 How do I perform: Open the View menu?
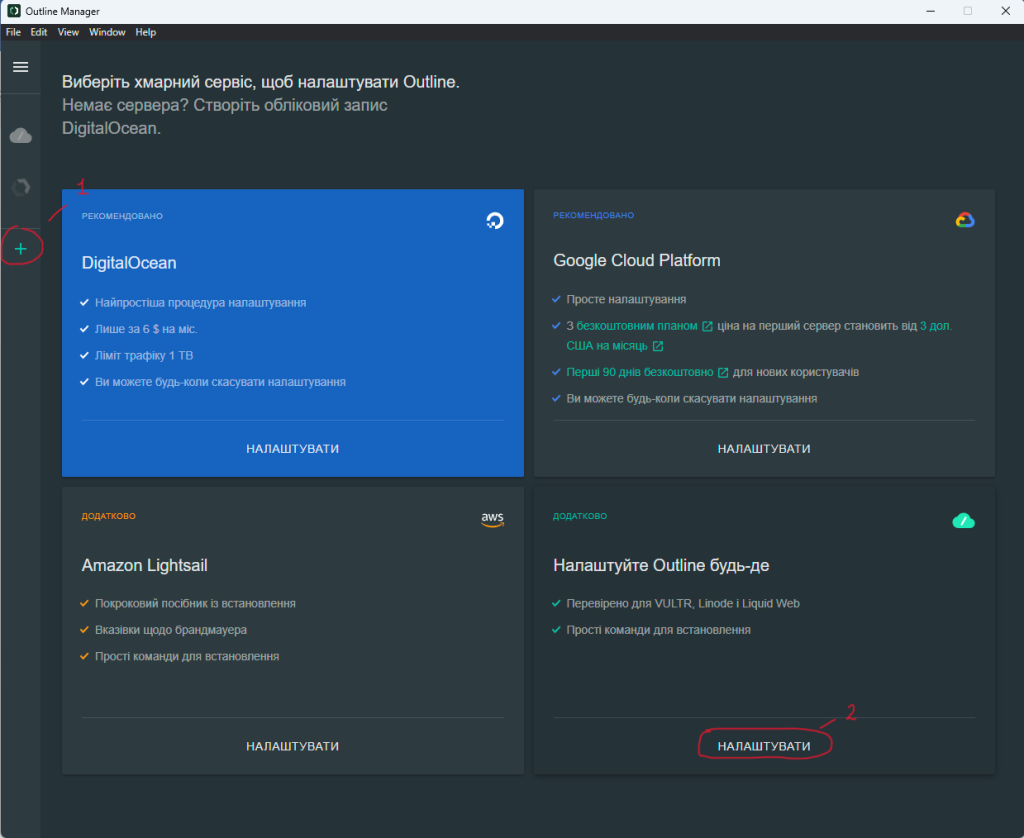68,32
